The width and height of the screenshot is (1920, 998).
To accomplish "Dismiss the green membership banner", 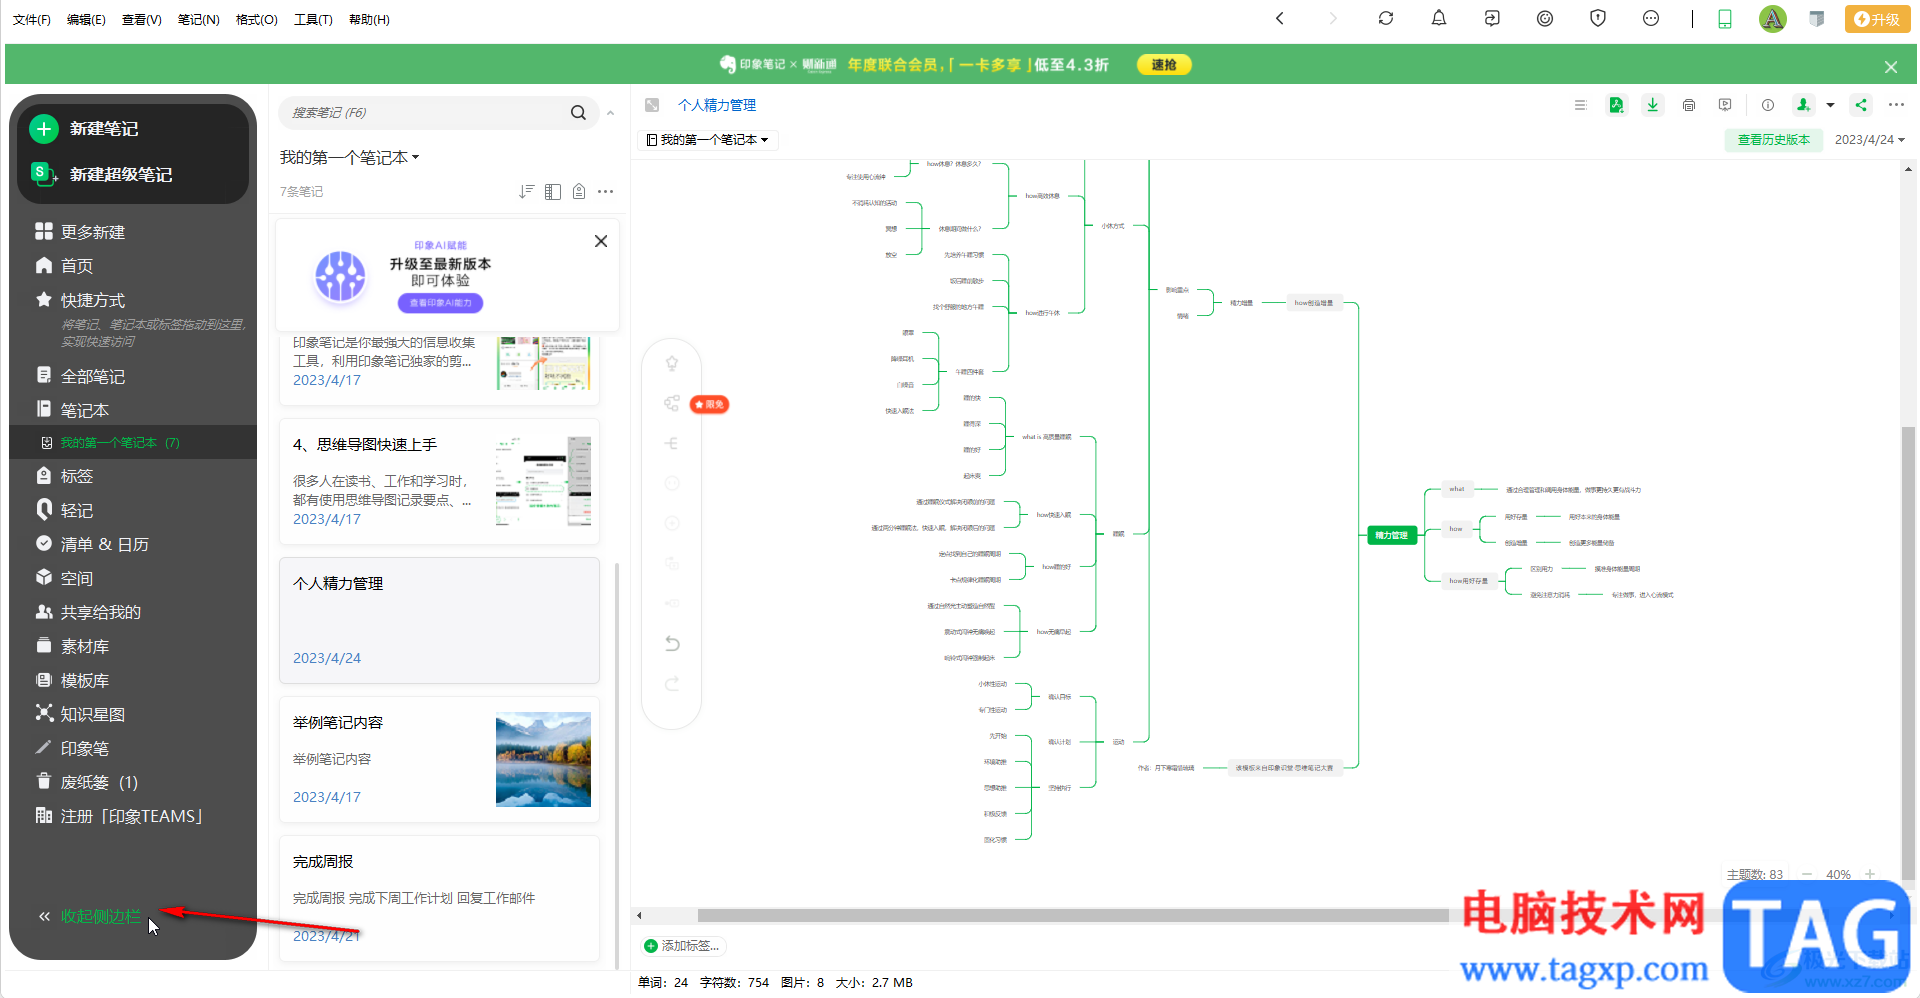I will point(1891,67).
